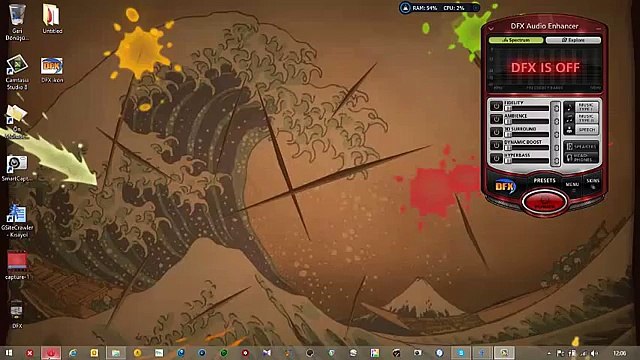Show hidden tray icons arrow
This screenshot has width=640, height=360.
coord(549,353)
